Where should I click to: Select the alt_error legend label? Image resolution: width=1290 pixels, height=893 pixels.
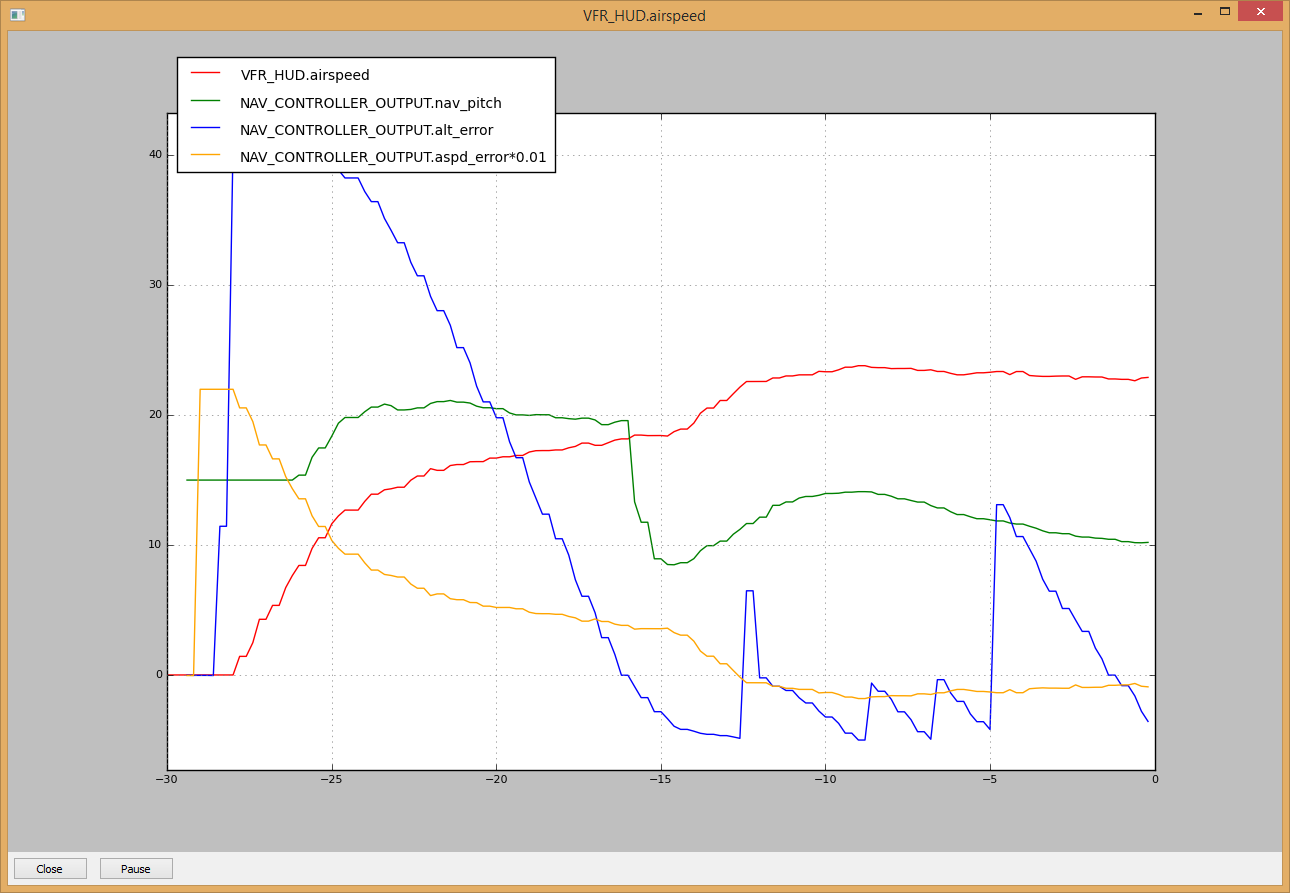(x=366, y=129)
